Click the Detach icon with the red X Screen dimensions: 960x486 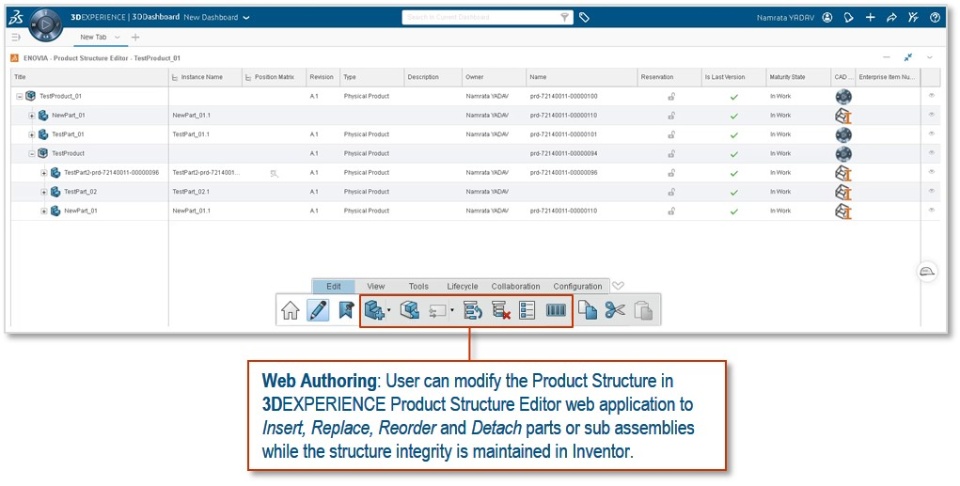(501, 310)
